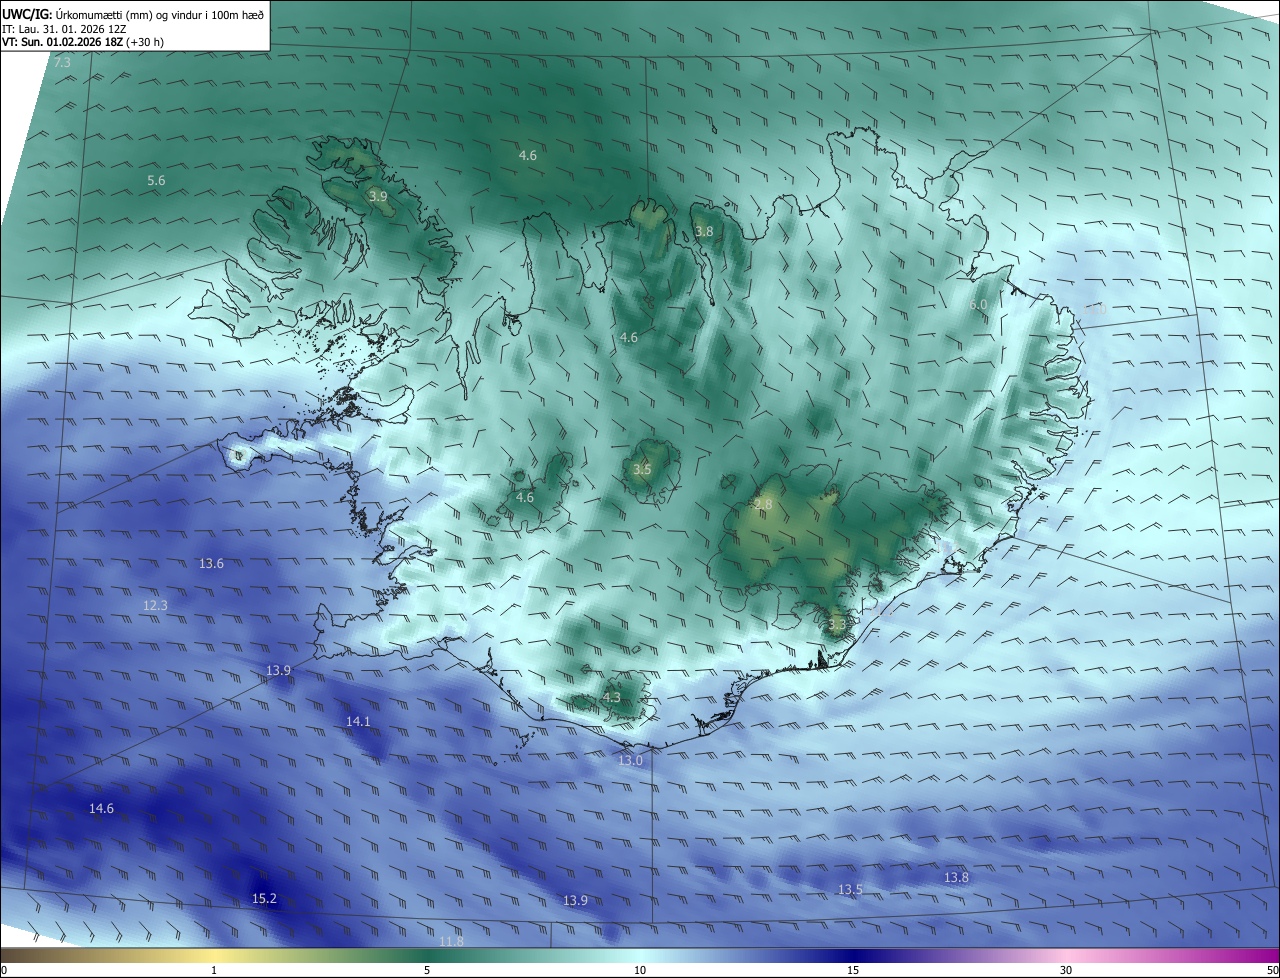Select the 15.2 maximum value label
Screen dimensions: 1280x978
click(264, 899)
